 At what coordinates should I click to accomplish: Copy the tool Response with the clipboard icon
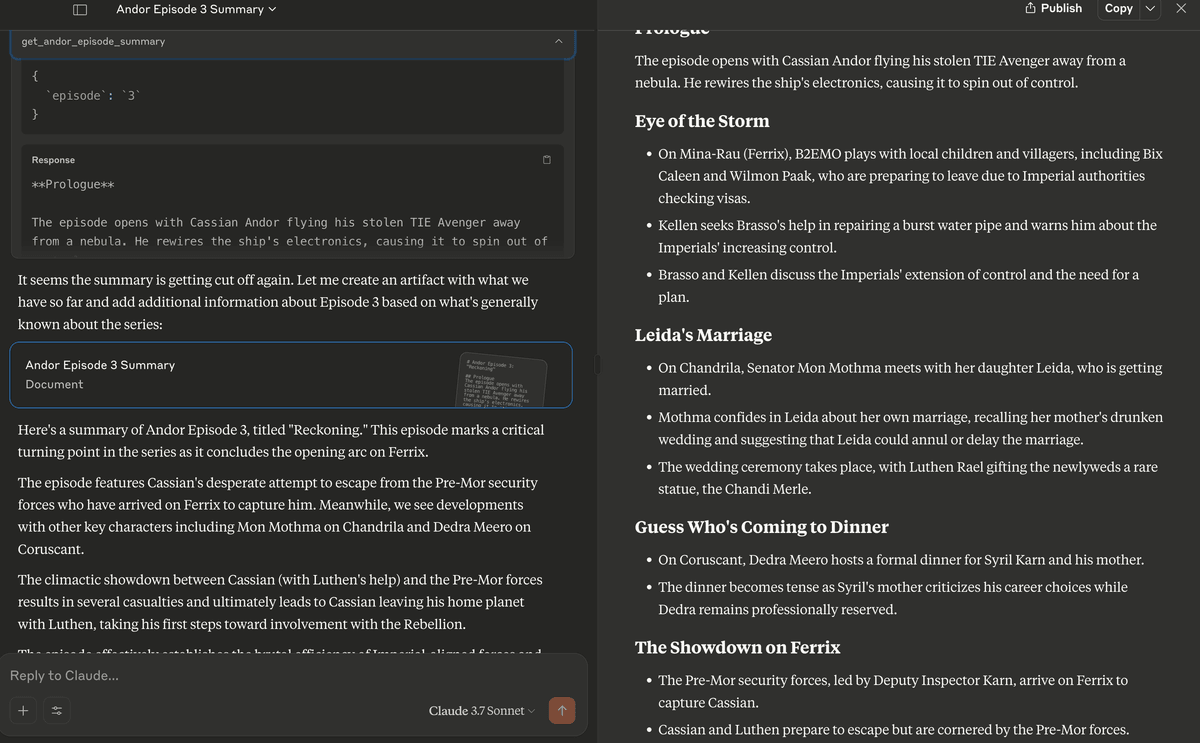point(547,160)
